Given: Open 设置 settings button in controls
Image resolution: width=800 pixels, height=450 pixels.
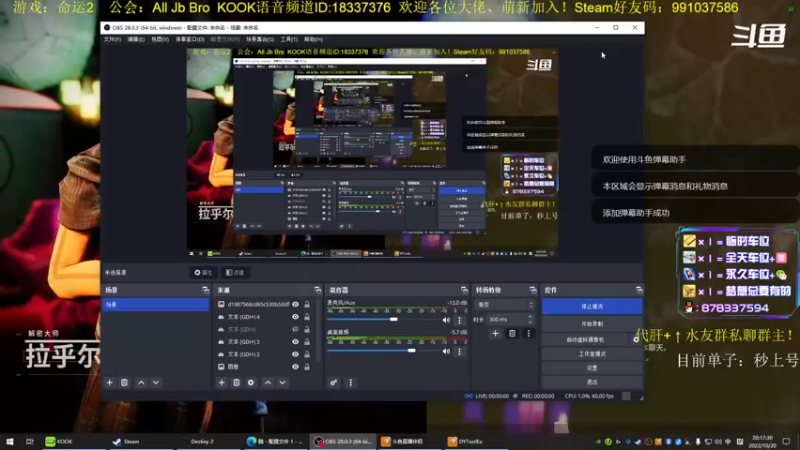Looking at the screenshot, I should tap(592, 368).
